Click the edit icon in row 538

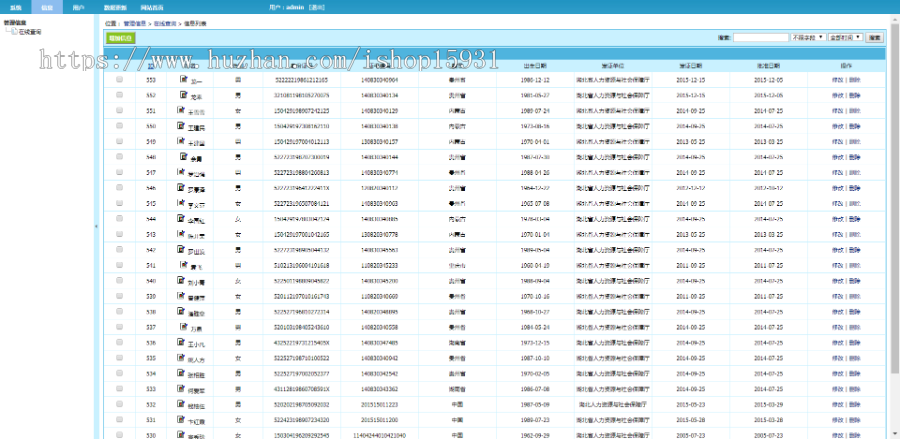click(x=184, y=311)
